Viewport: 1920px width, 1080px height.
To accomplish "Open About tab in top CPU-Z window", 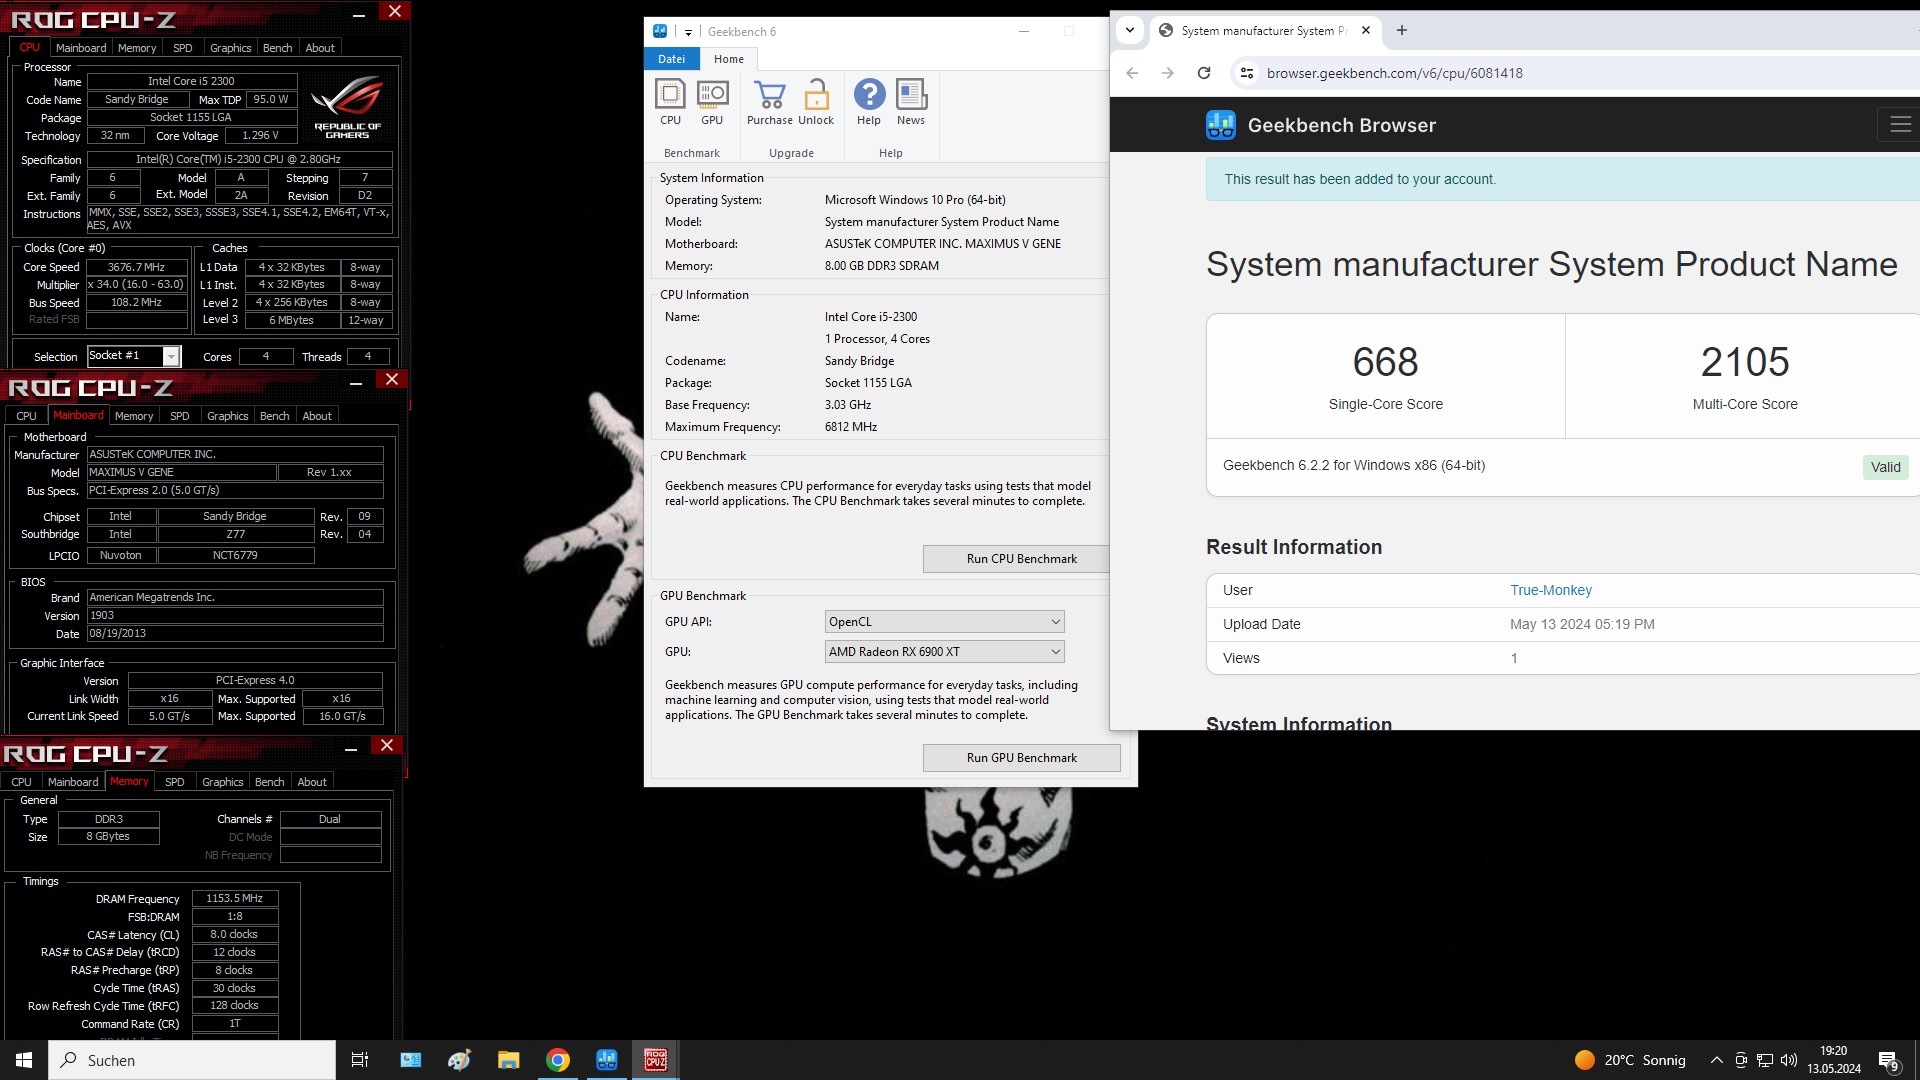I will coord(320,48).
